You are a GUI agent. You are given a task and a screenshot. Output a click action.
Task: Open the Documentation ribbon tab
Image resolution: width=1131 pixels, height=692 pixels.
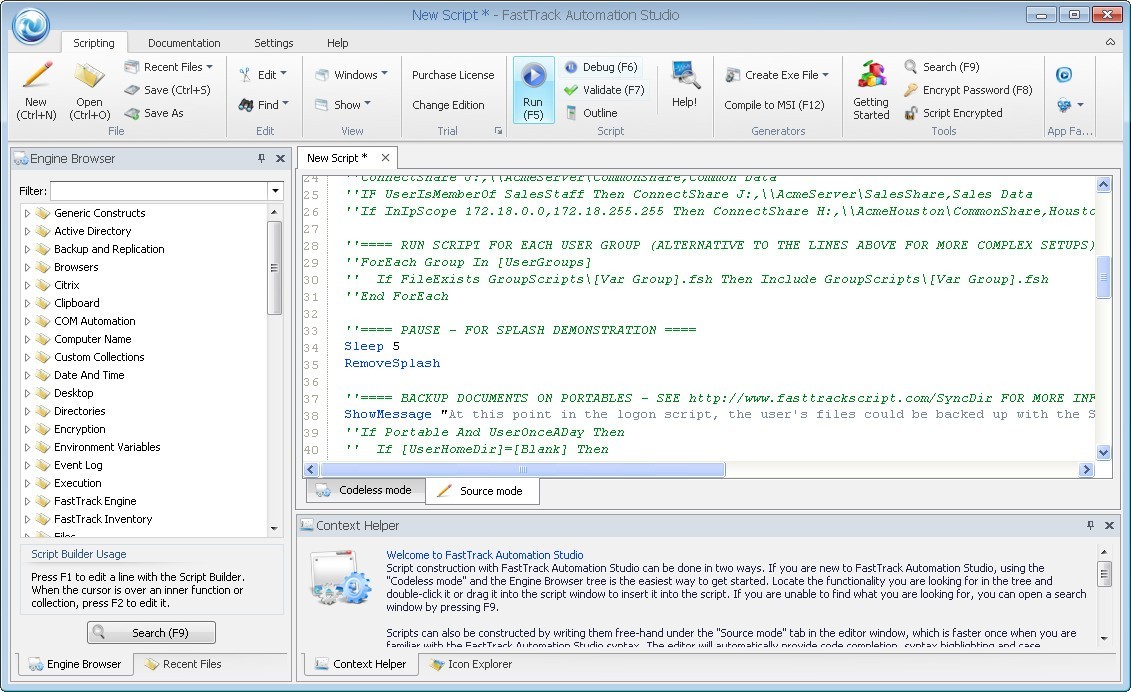184,43
